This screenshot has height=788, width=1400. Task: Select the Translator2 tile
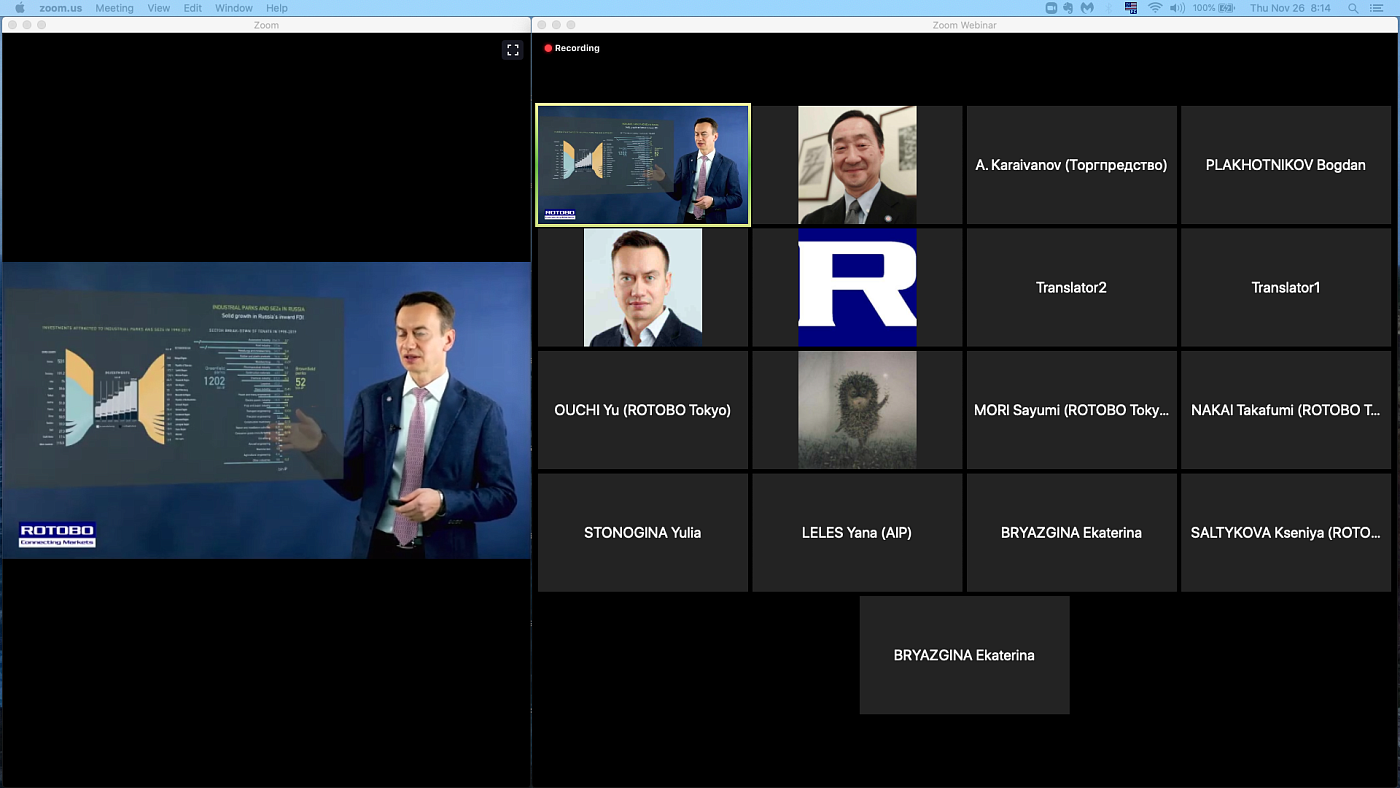tap(1071, 288)
